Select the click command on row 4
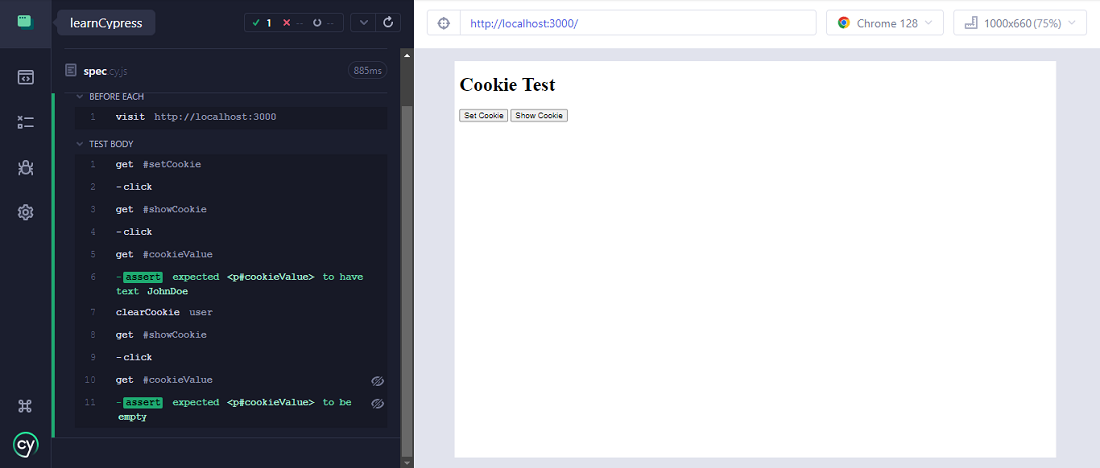The image size is (1100, 468). coord(231,232)
